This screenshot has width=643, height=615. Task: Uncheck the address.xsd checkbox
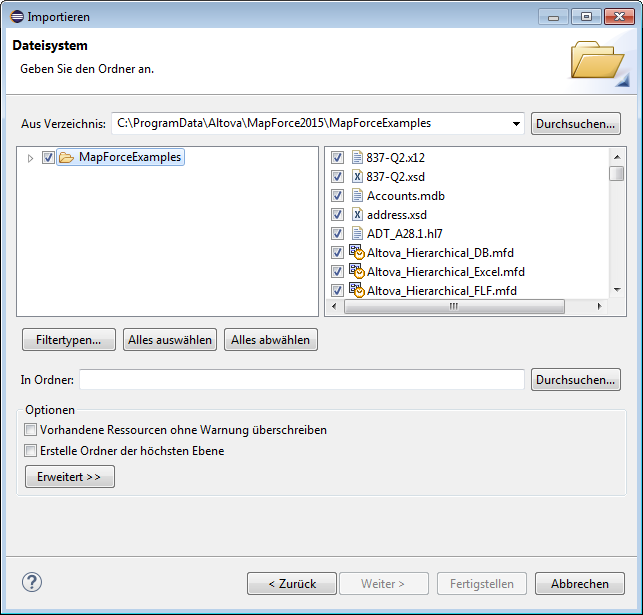click(x=337, y=214)
